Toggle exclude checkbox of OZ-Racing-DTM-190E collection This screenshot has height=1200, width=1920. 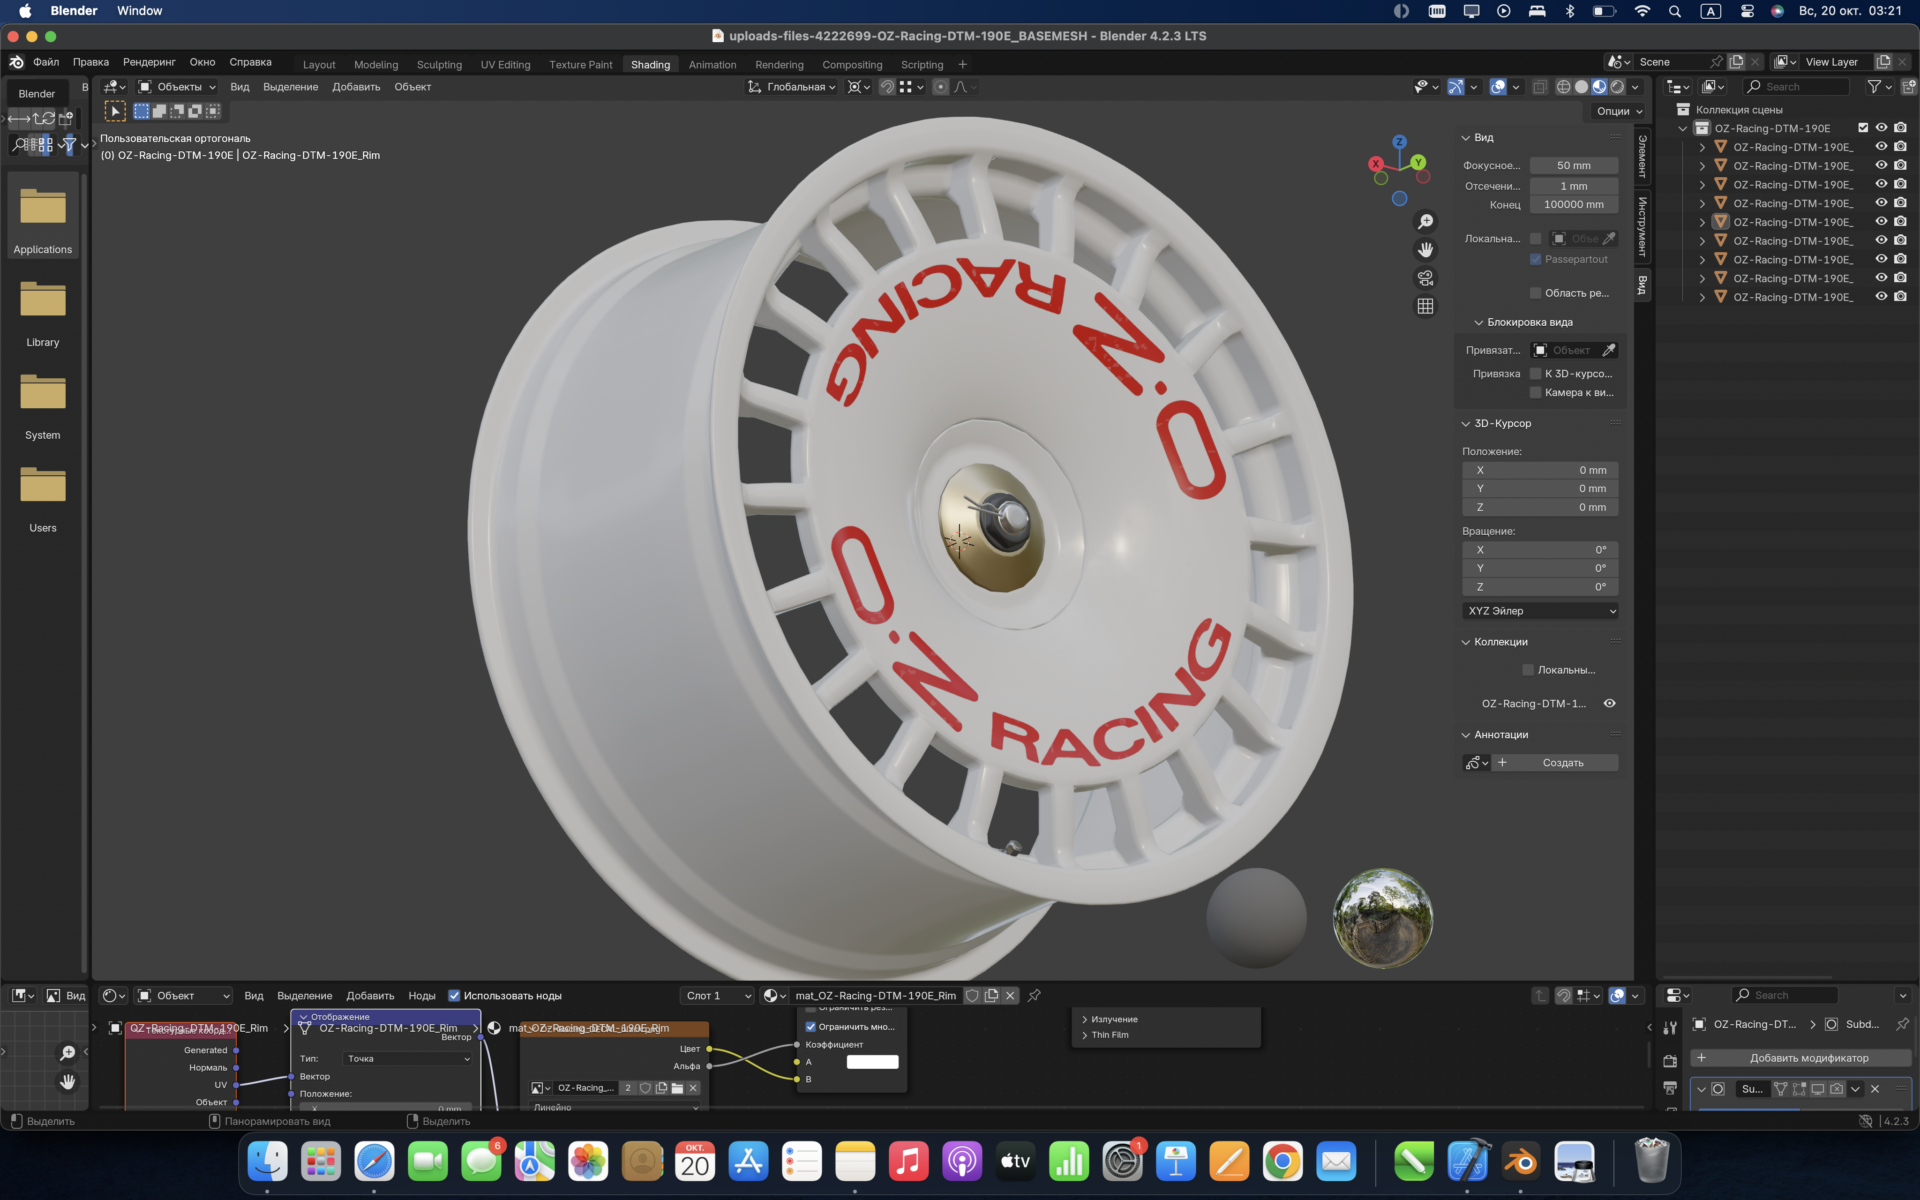pyautogui.click(x=1863, y=128)
